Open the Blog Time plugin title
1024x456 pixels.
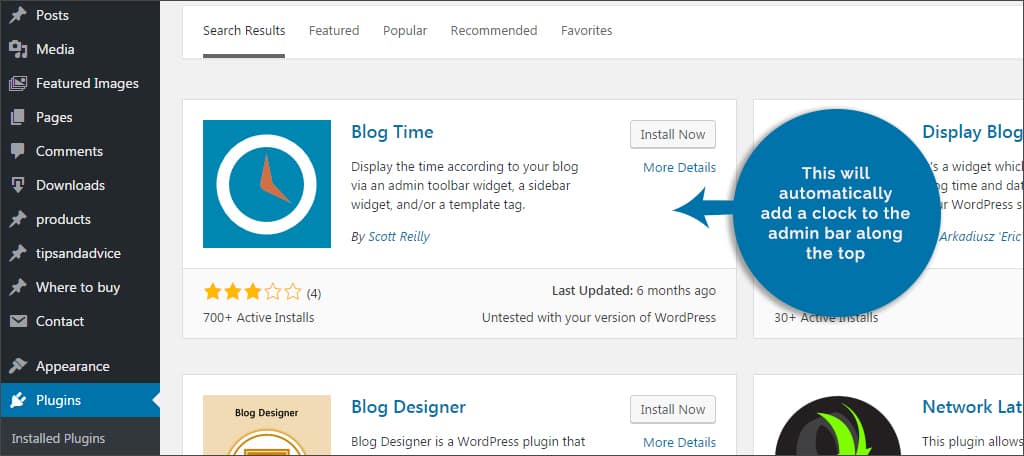click(392, 132)
